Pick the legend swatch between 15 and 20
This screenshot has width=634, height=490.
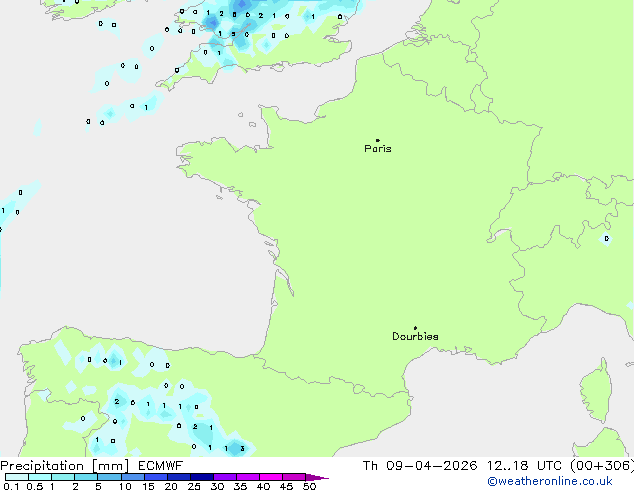[156, 477]
